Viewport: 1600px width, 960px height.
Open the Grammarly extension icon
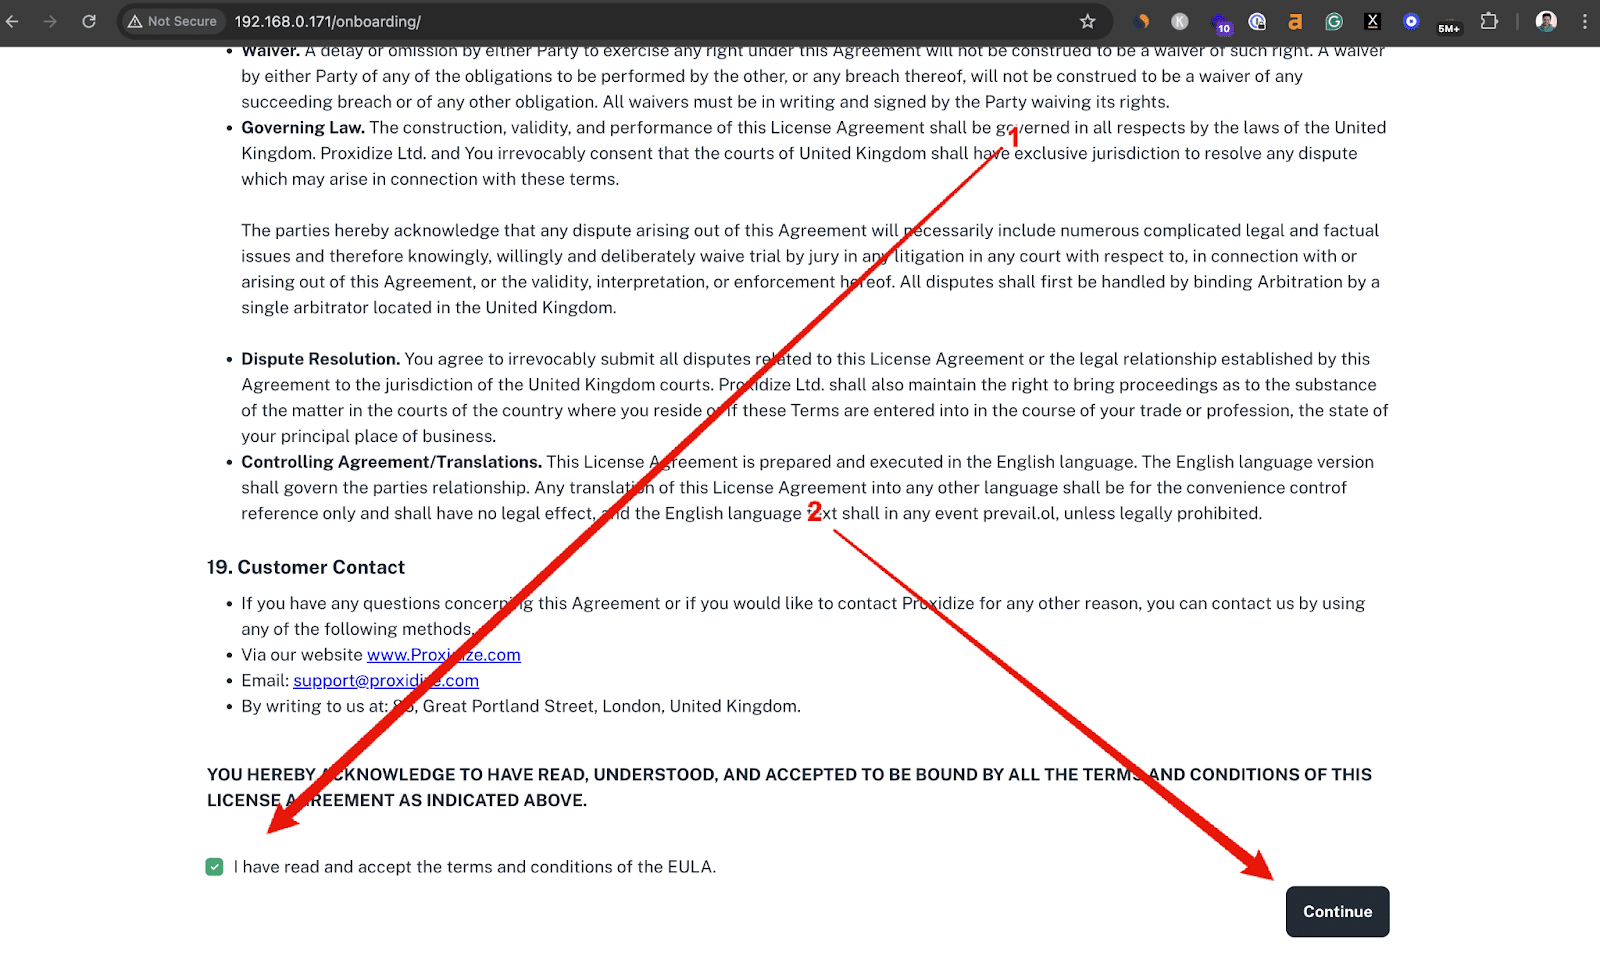click(1334, 21)
